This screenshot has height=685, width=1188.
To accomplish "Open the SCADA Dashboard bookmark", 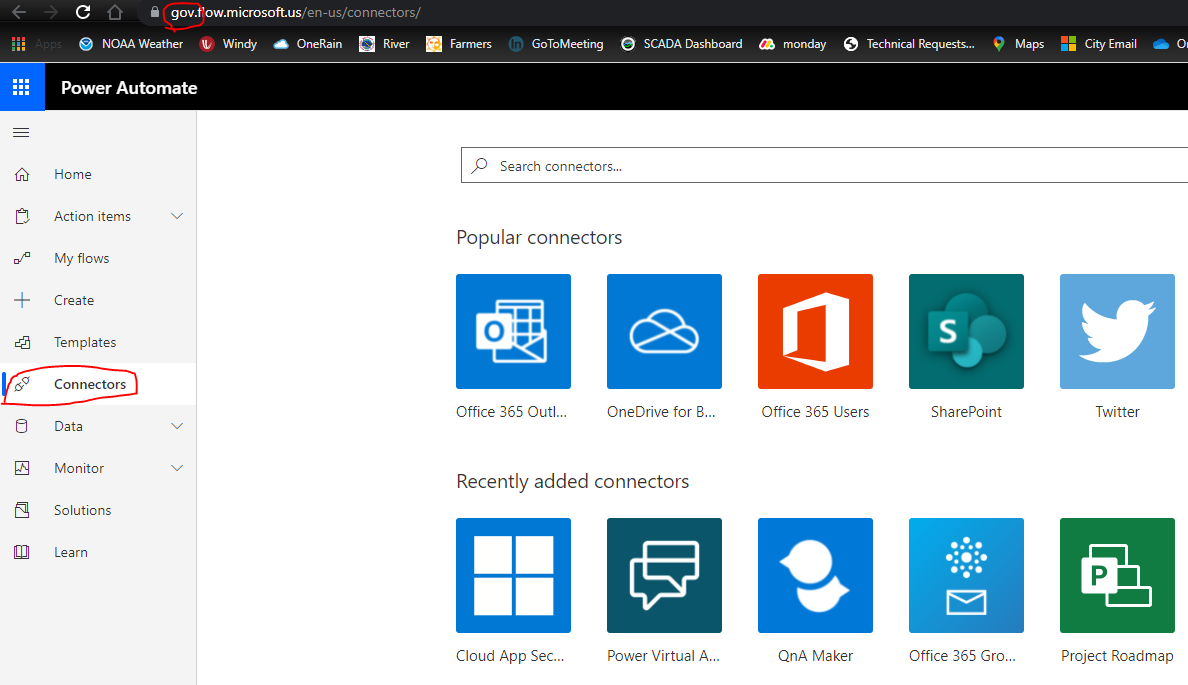I will click(x=681, y=44).
